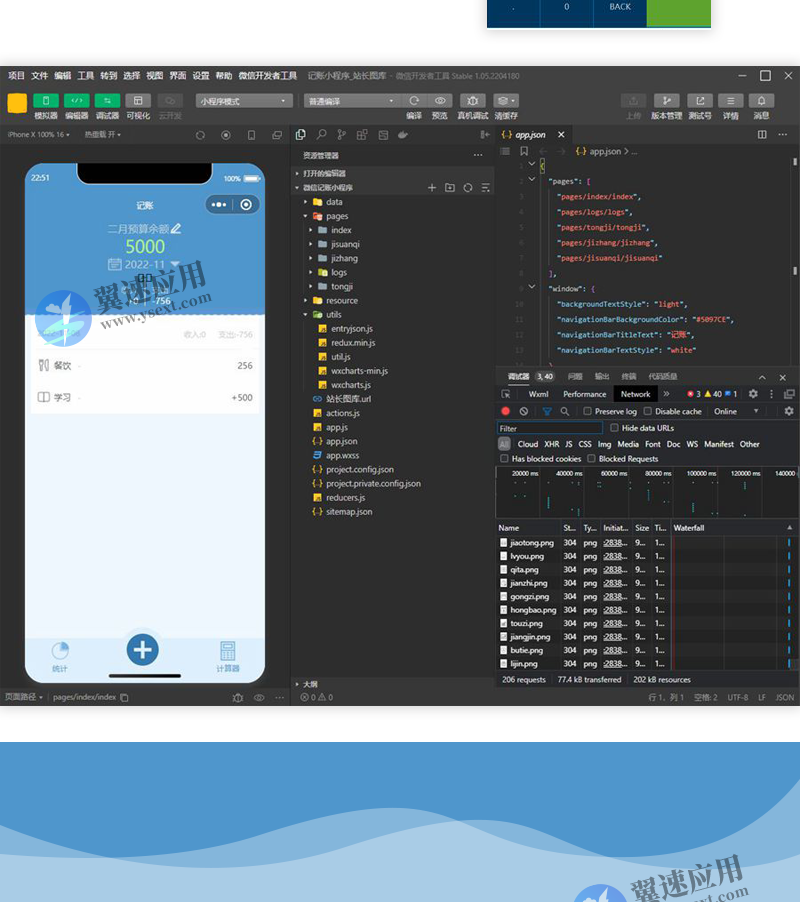
Task: Open the 消息 notifications bell
Action: point(761,101)
